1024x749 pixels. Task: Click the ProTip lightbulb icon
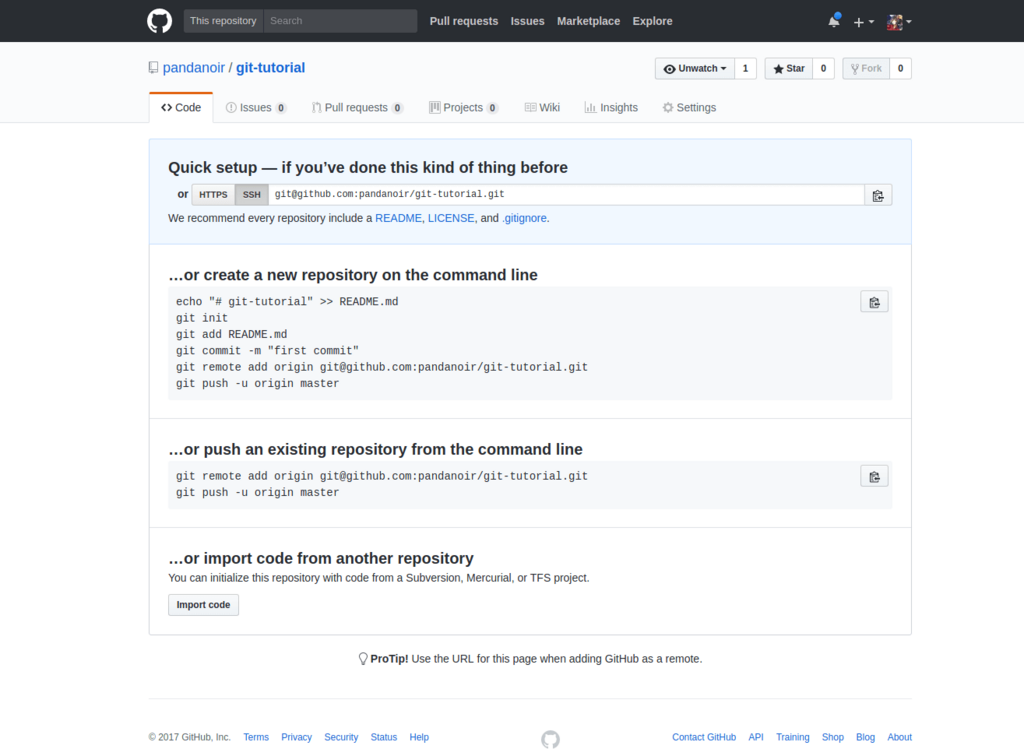[x=363, y=659]
